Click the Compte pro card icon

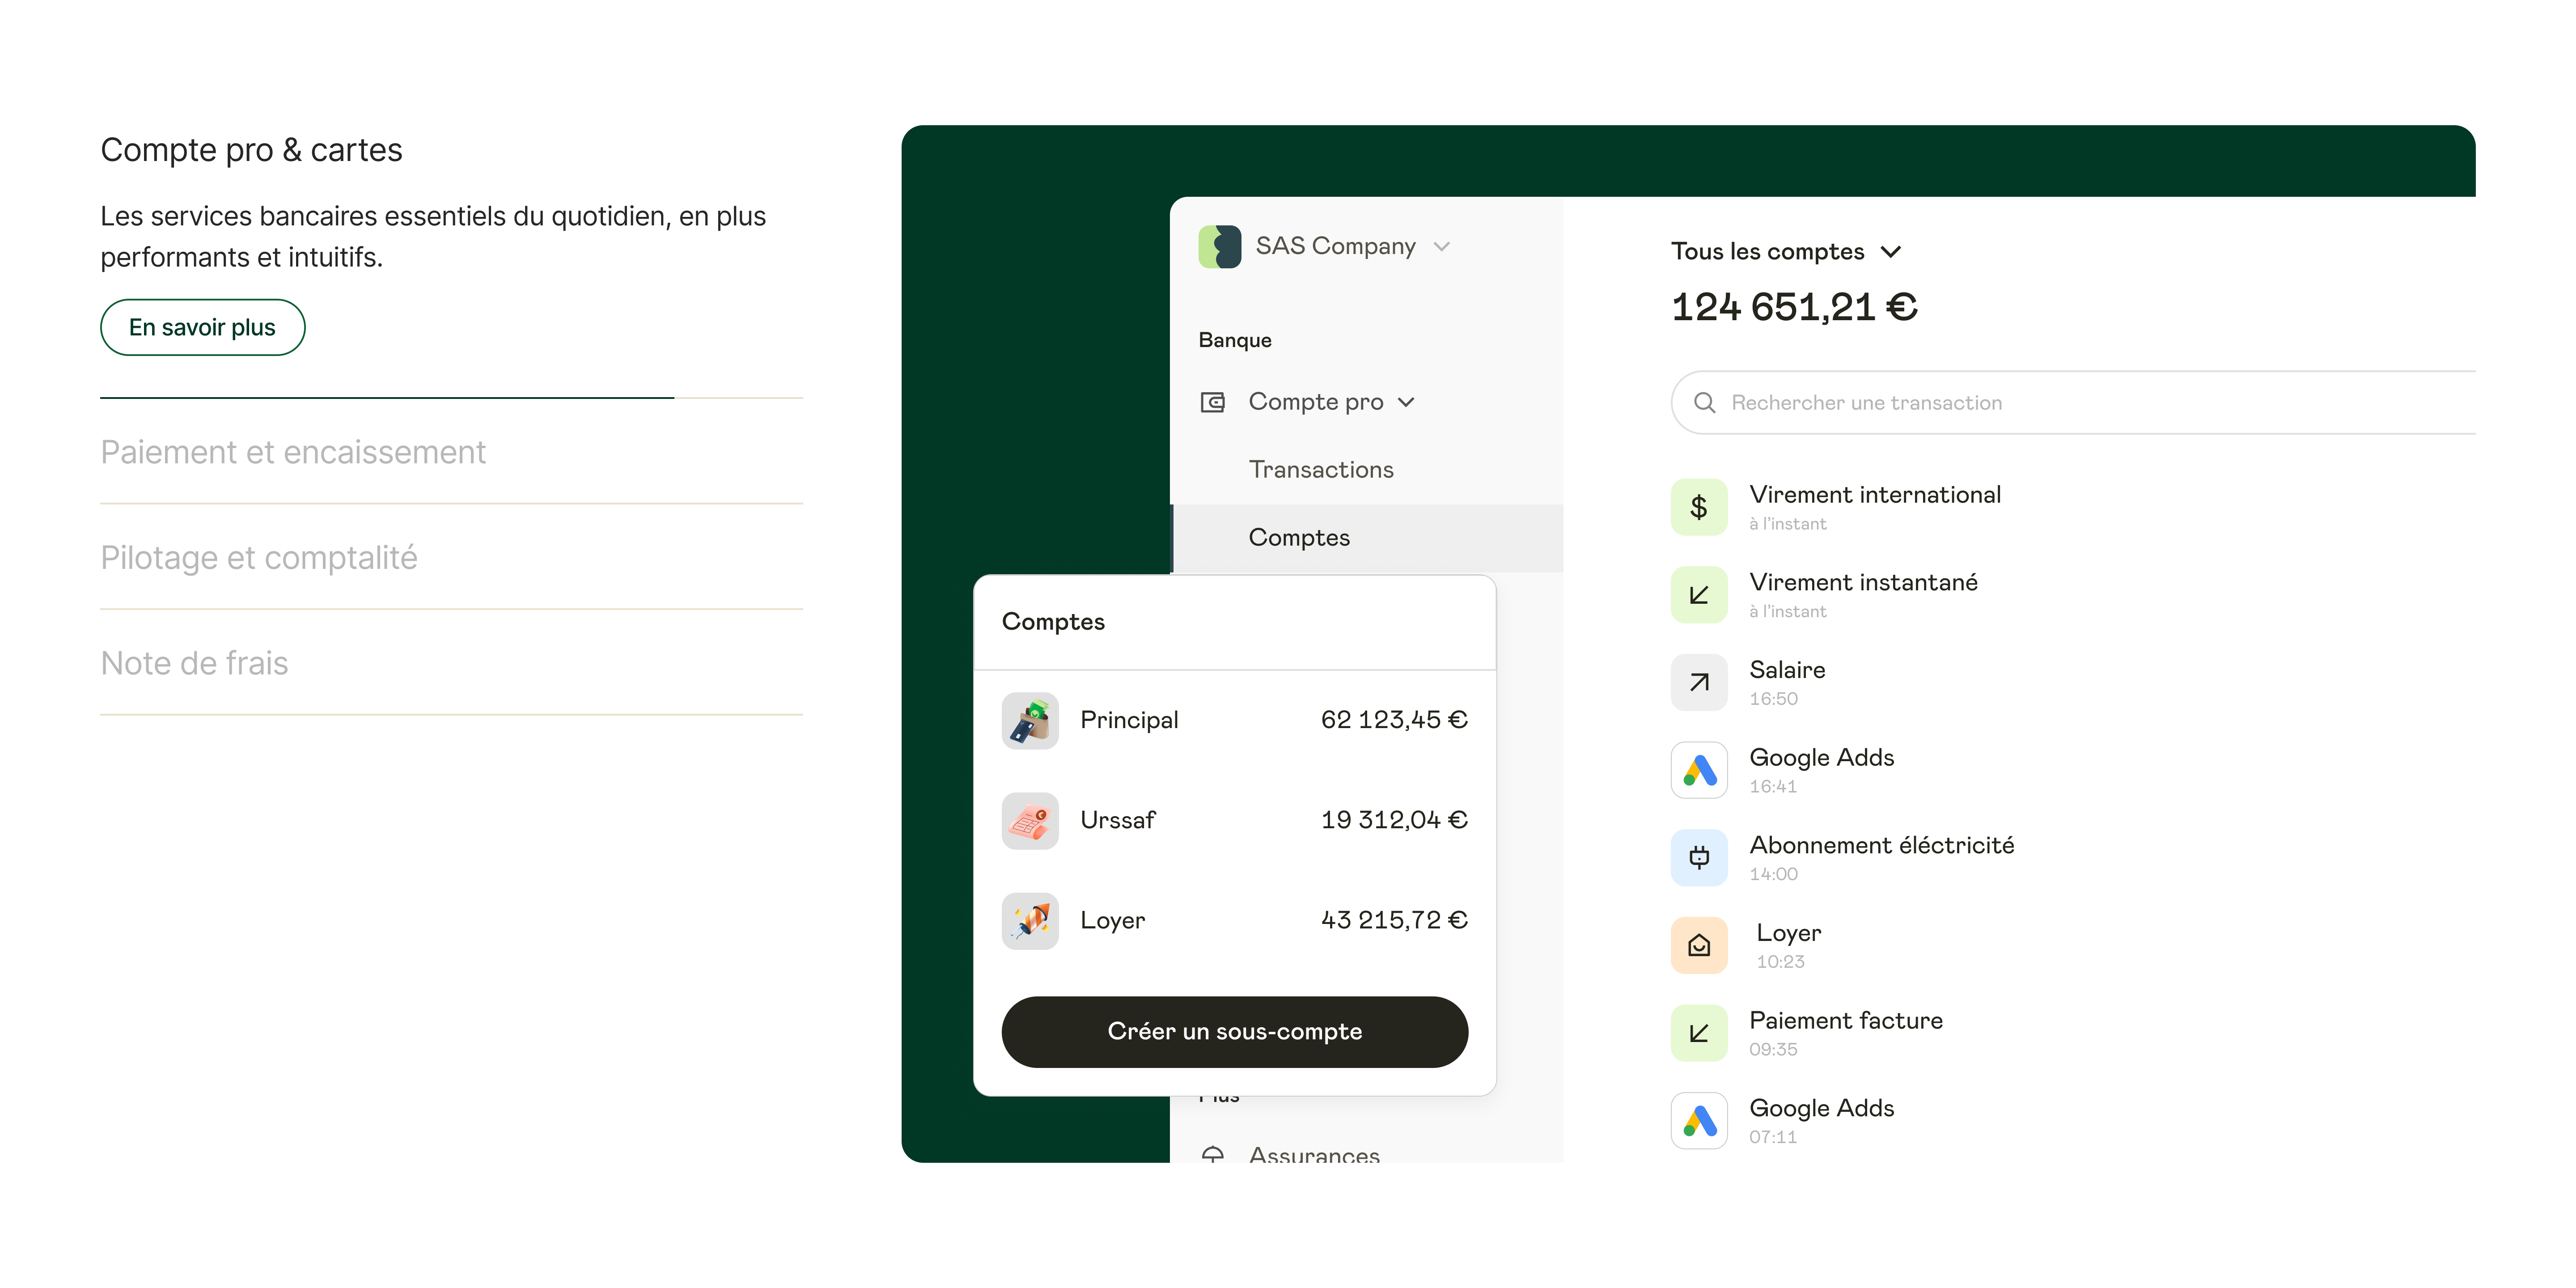pos(1213,401)
